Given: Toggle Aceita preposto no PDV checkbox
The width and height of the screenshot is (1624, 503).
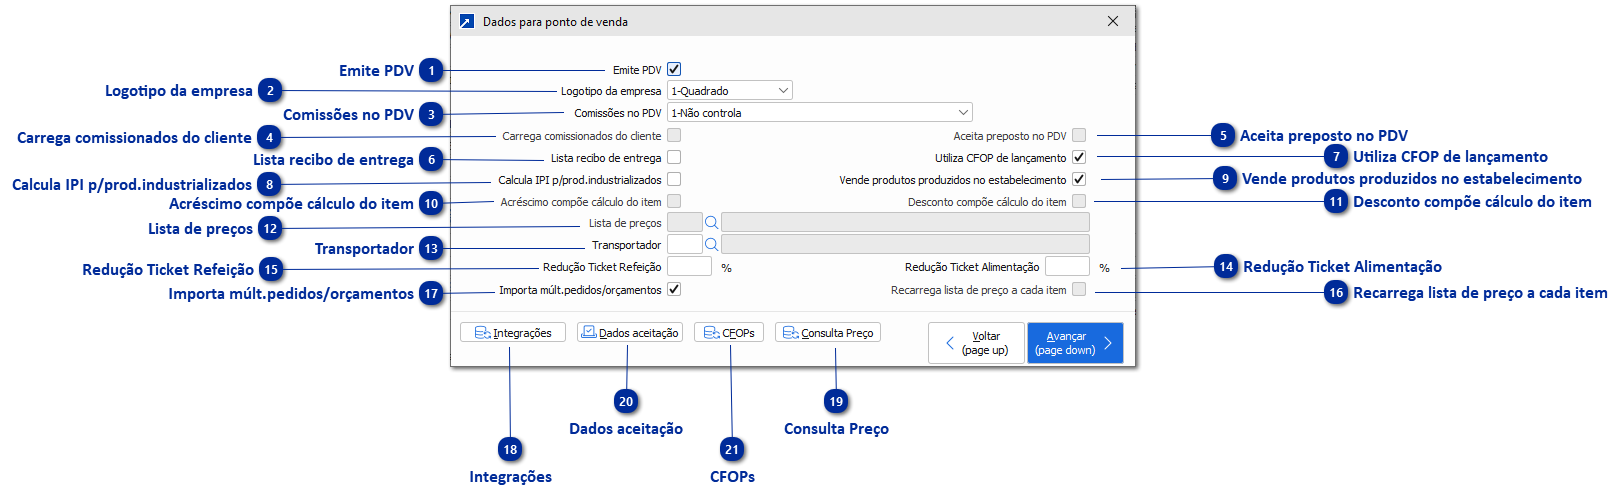Looking at the screenshot, I should point(1079,135).
